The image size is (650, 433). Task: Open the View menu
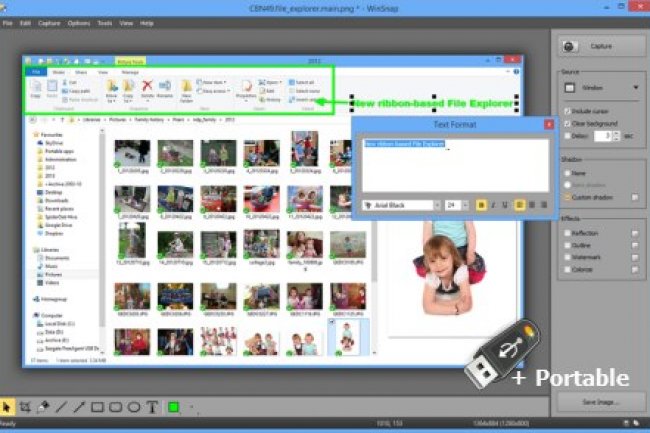click(126, 23)
